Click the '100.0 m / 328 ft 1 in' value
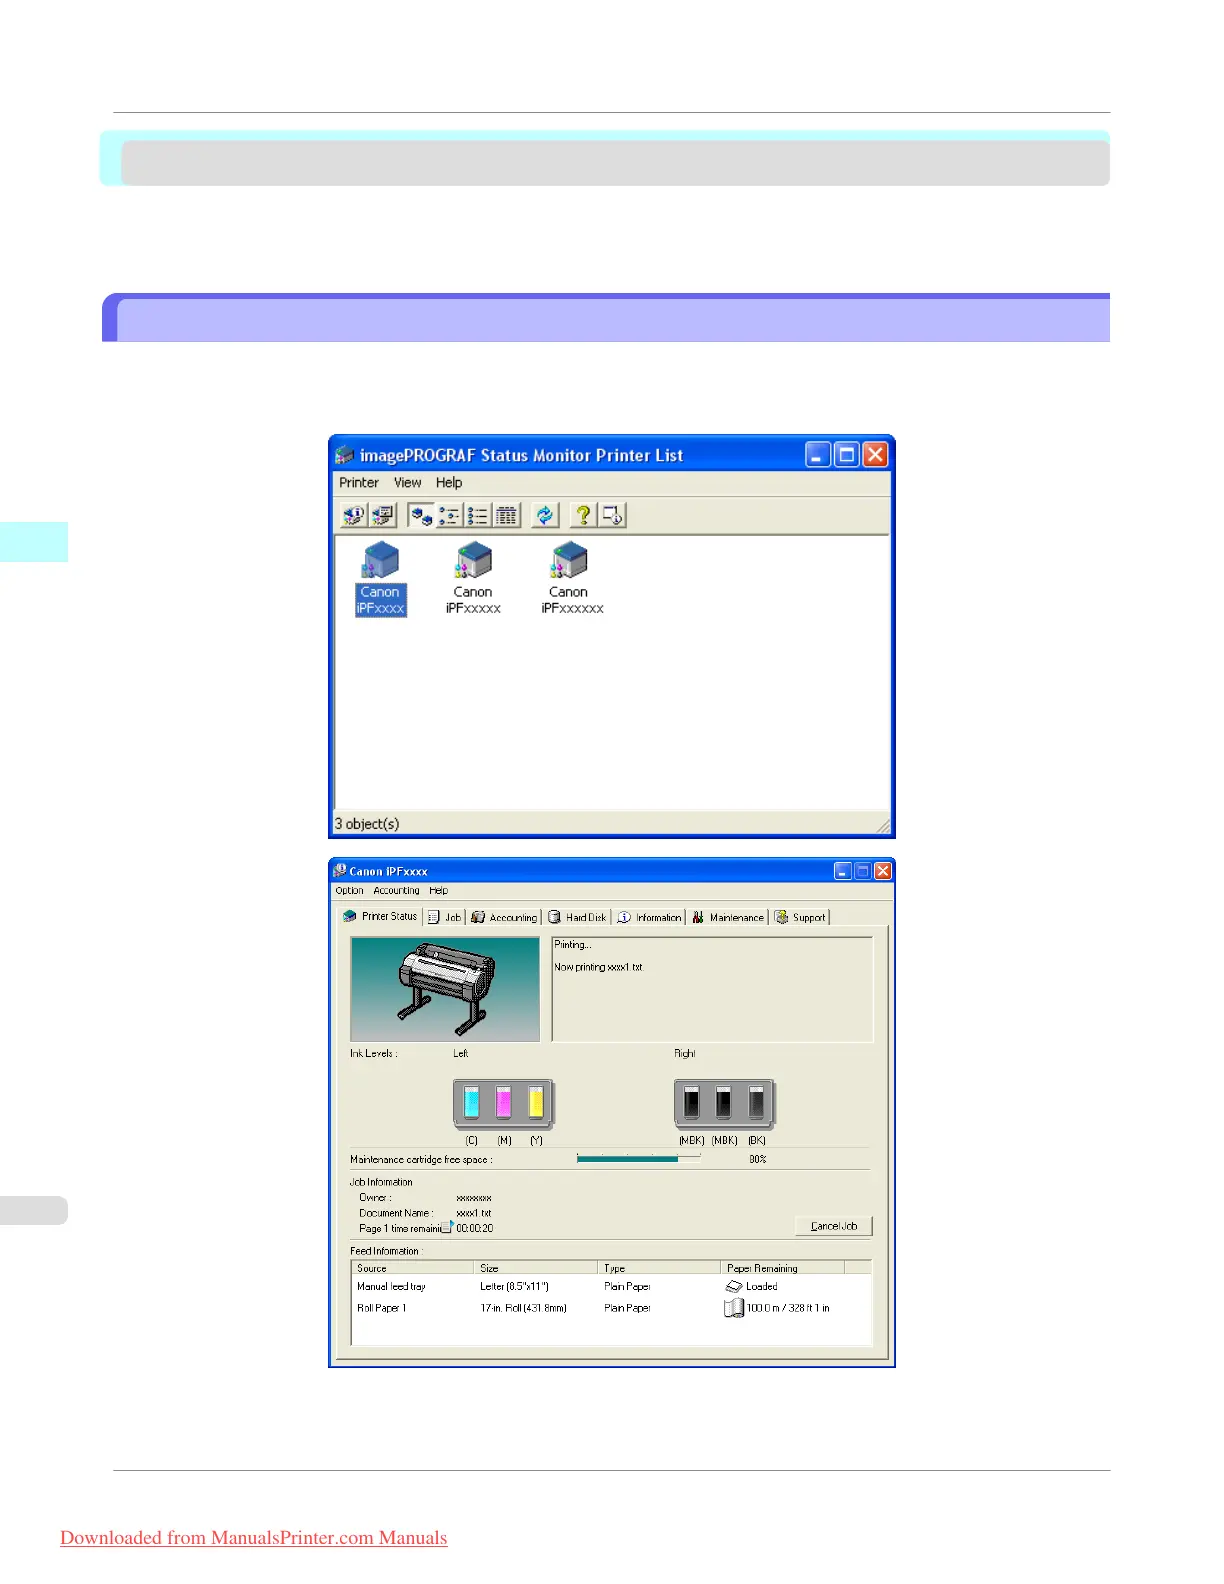This screenshot has width=1224, height=1584. (x=788, y=1308)
